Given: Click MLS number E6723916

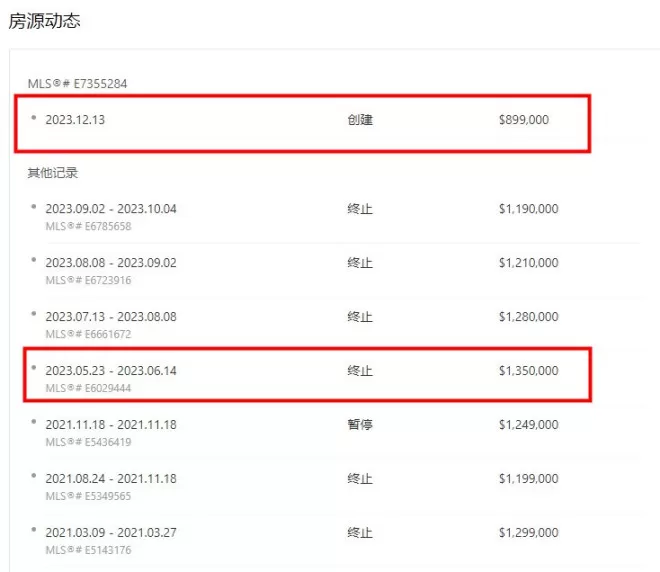Looking at the screenshot, I should coord(88,280).
